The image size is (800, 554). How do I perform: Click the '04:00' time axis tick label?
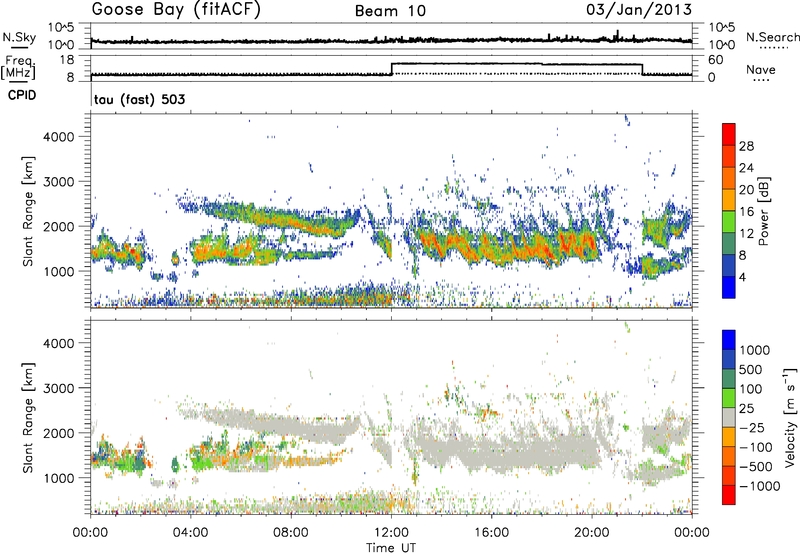[x=191, y=533]
